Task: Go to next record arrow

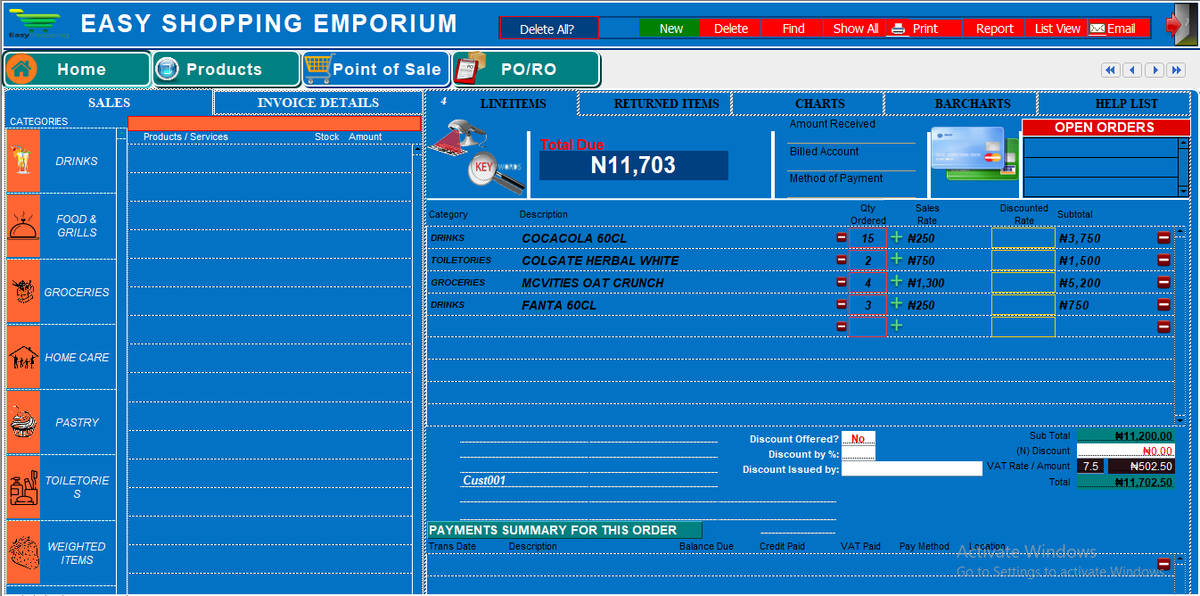Action: coord(1154,70)
